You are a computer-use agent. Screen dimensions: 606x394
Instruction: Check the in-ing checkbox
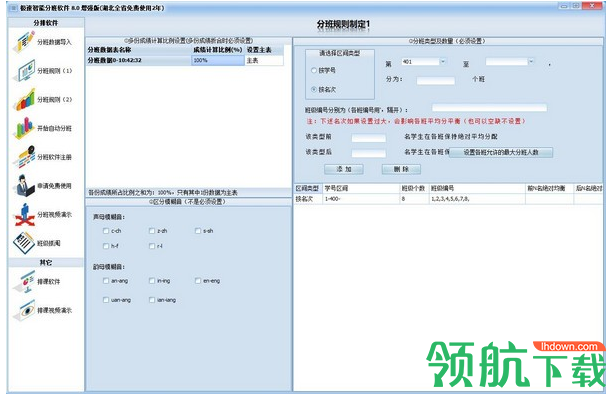tap(152, 281)
